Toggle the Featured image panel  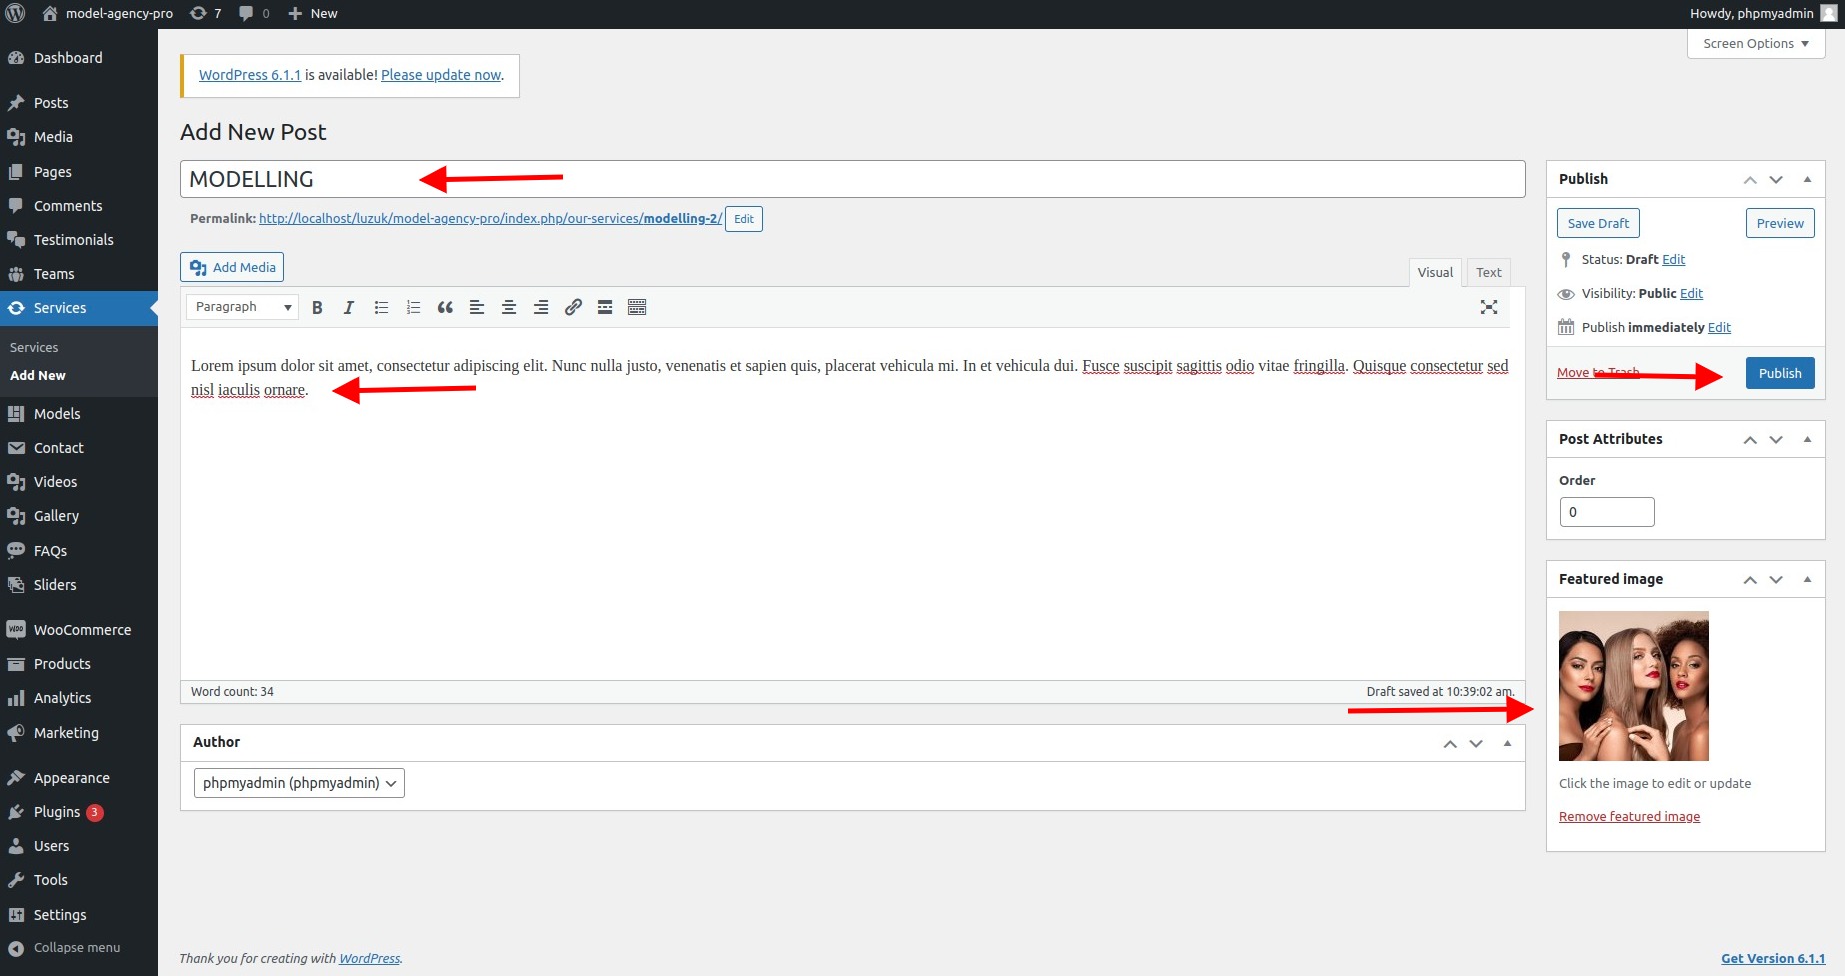[x=1807, y=579]
